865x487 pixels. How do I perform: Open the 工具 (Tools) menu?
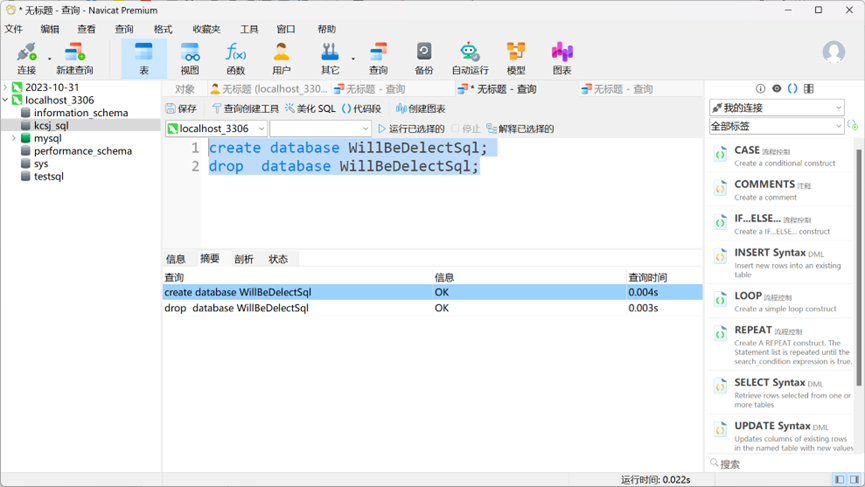pos(249,29)
